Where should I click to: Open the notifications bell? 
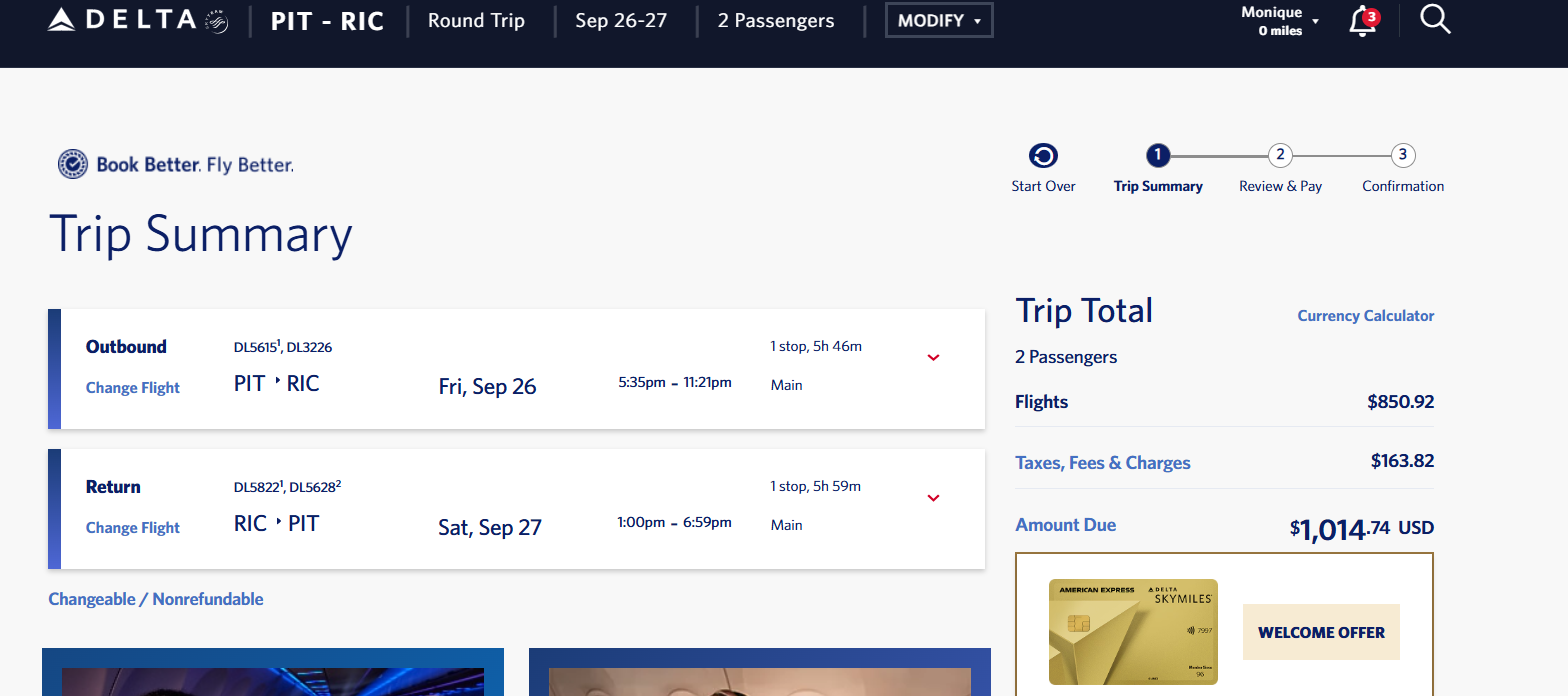click(1362, 22)
